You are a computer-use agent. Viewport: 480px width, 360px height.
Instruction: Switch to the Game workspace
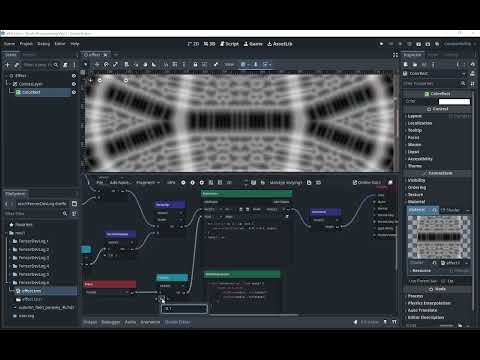[x=253, y=44]
